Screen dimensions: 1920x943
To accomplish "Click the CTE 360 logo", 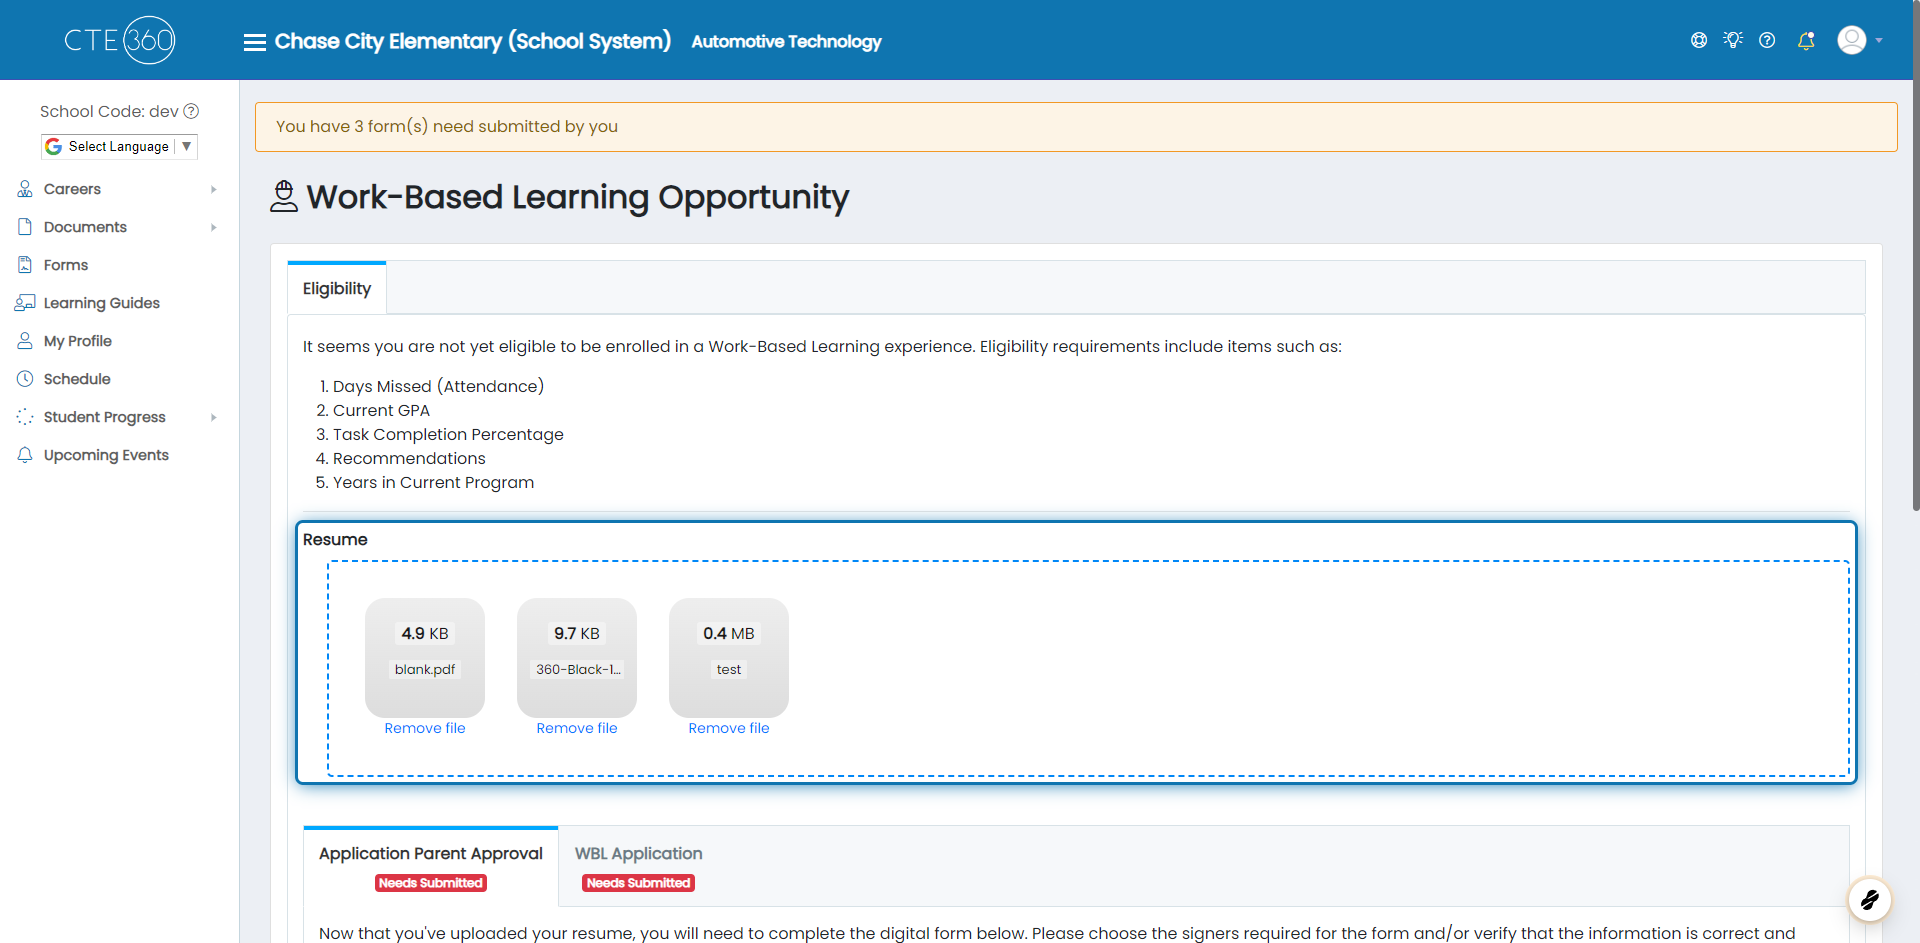I will tap(120, 40).
